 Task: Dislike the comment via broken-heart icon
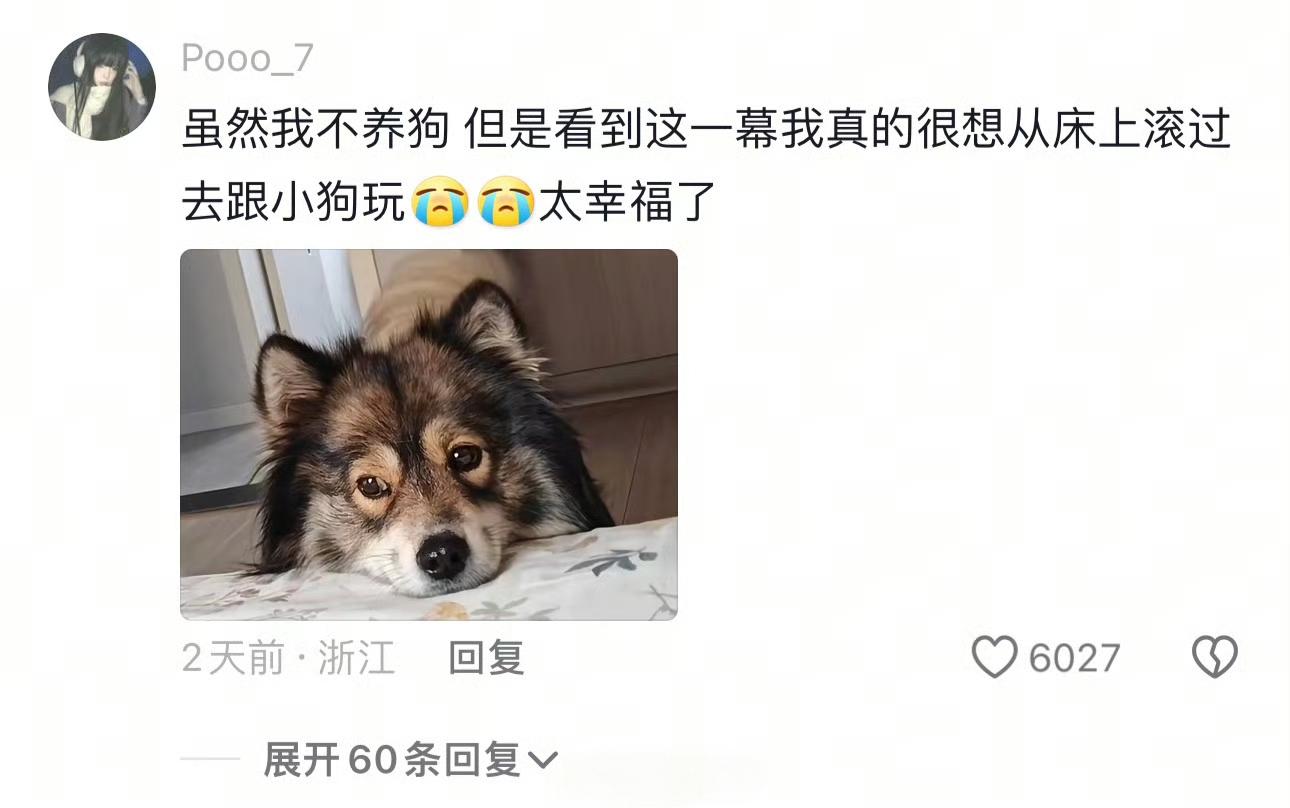pos(1215,657)
